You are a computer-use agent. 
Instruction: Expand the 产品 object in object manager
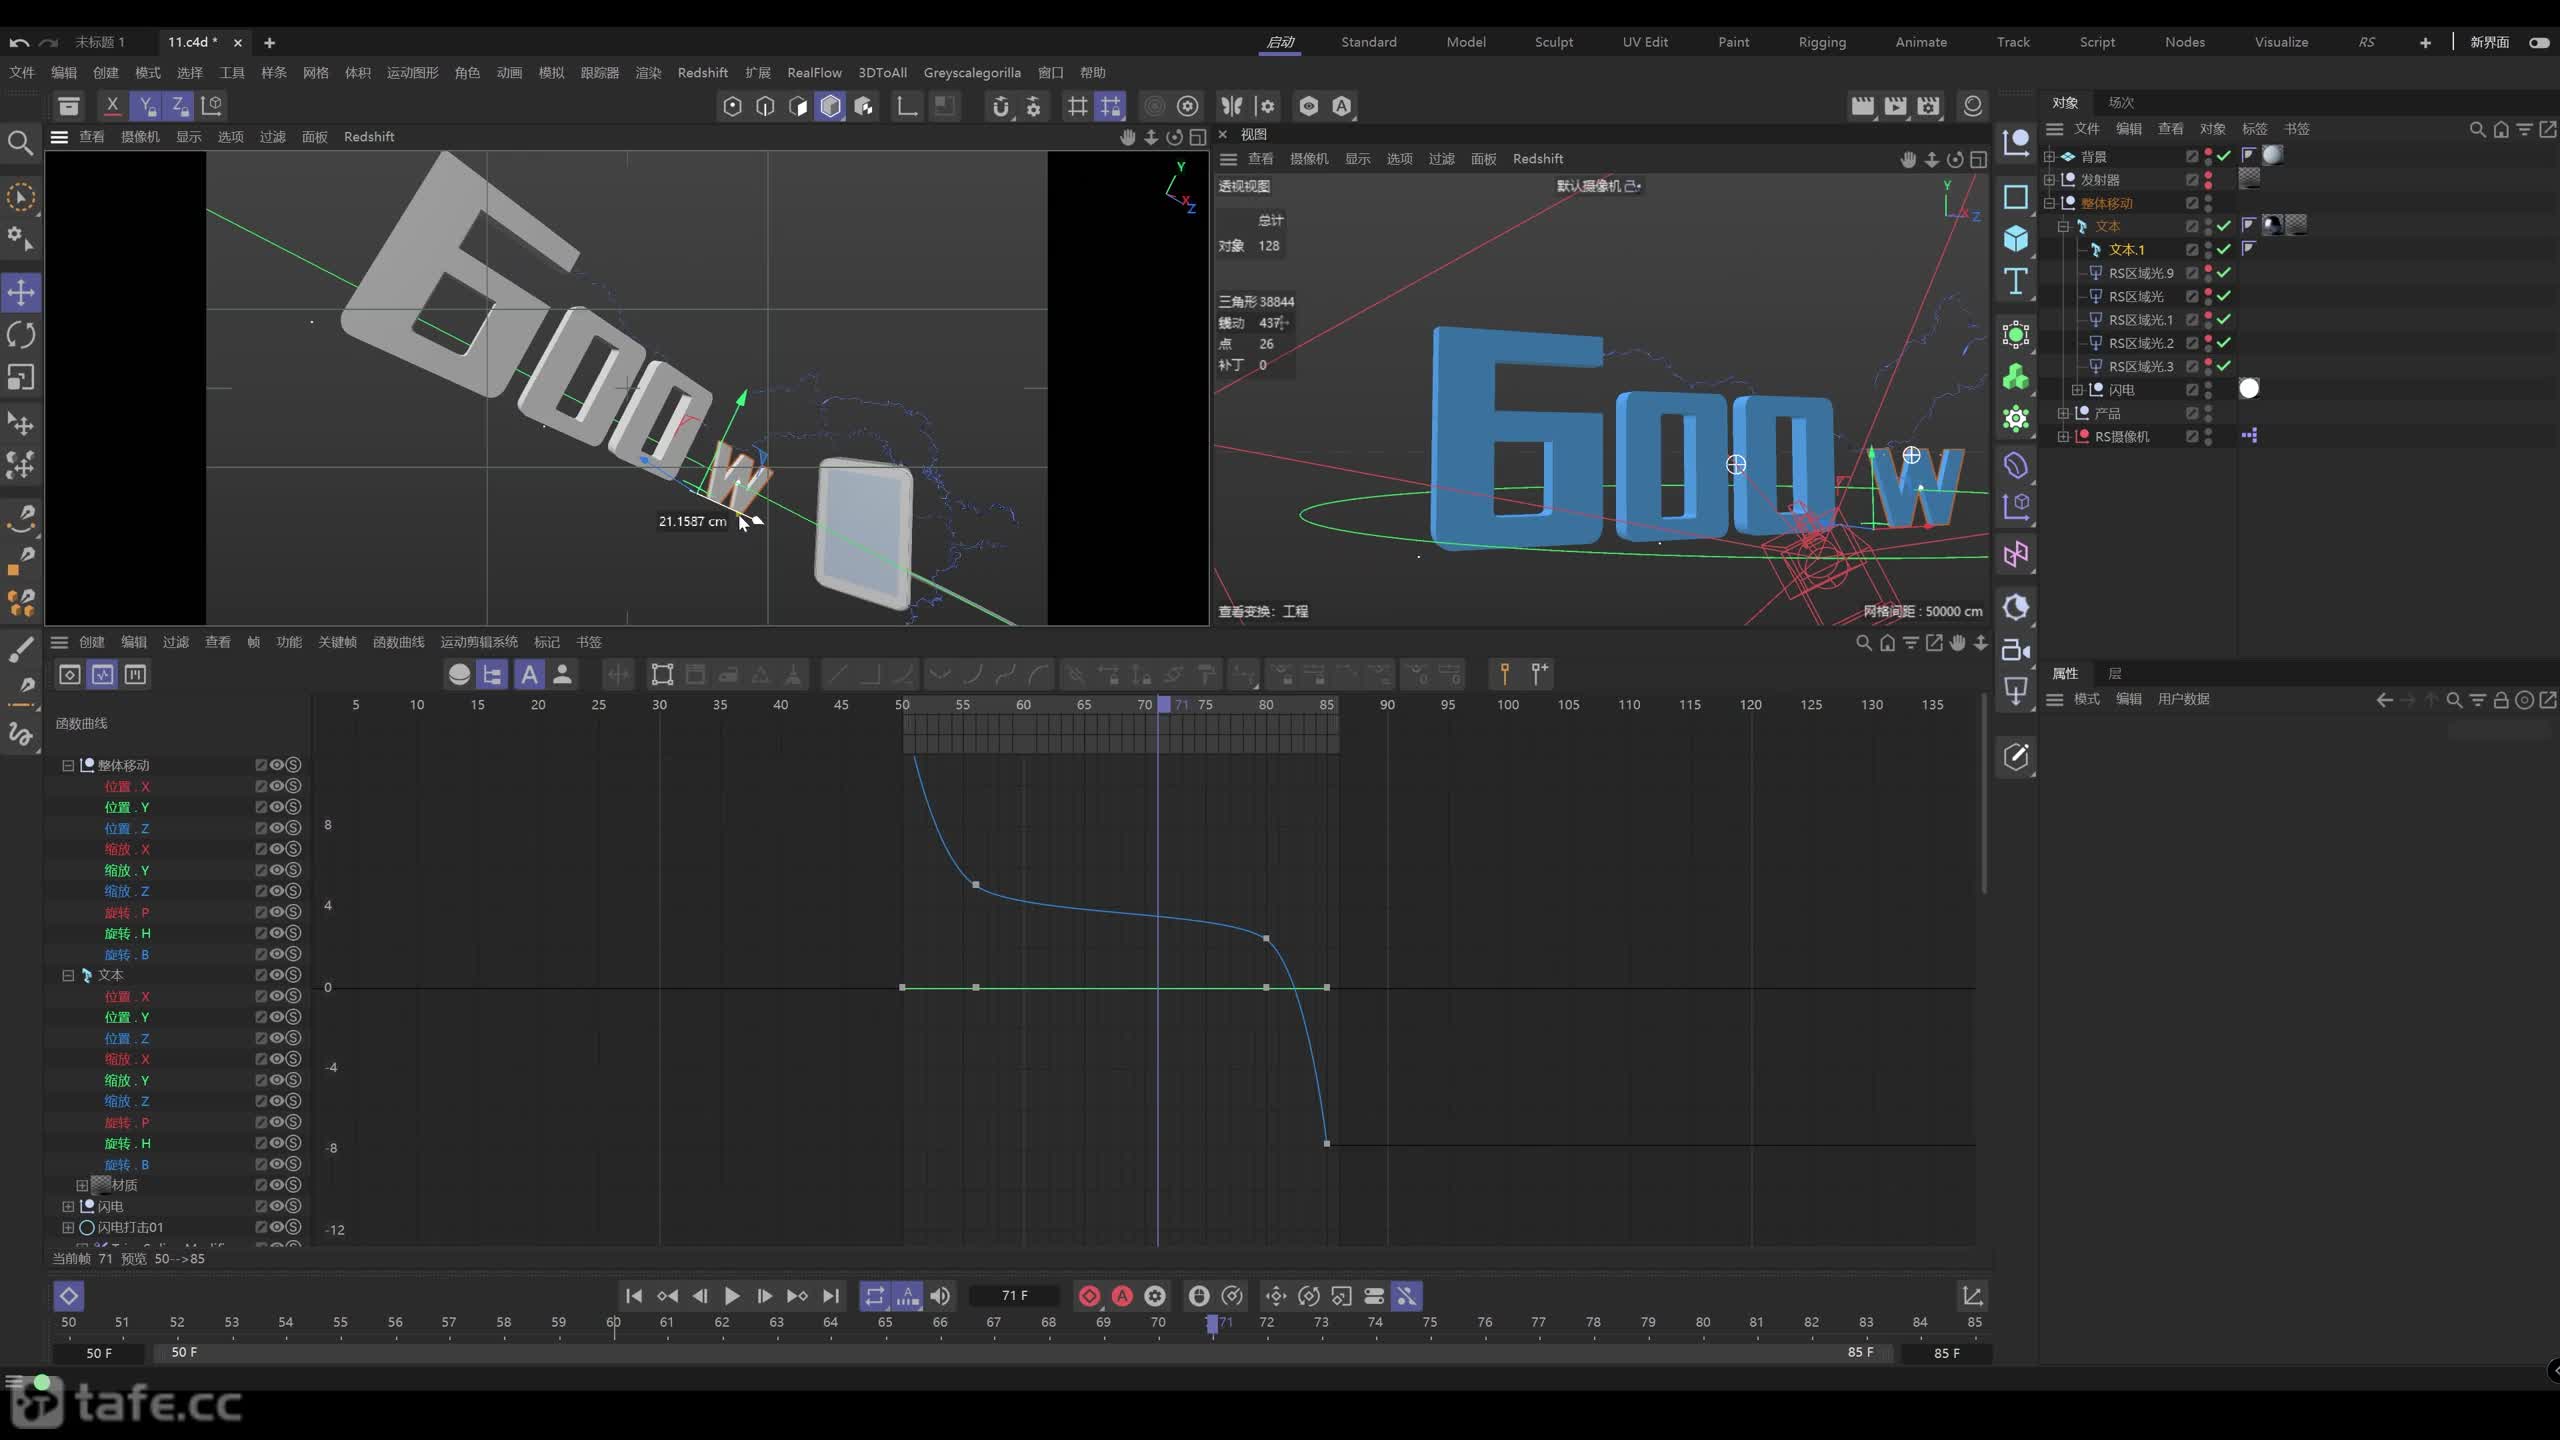(2063, 413)
